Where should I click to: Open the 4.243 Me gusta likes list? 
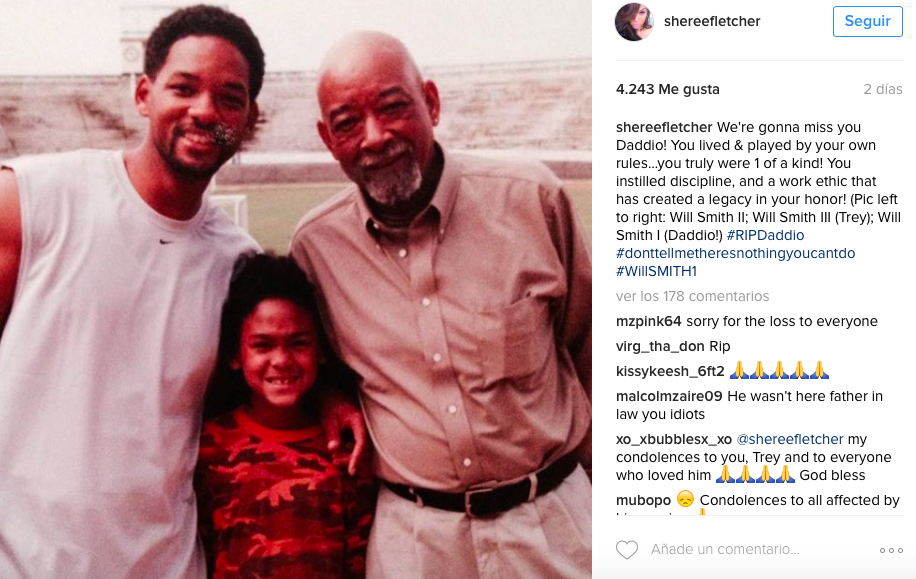[668, 89]
